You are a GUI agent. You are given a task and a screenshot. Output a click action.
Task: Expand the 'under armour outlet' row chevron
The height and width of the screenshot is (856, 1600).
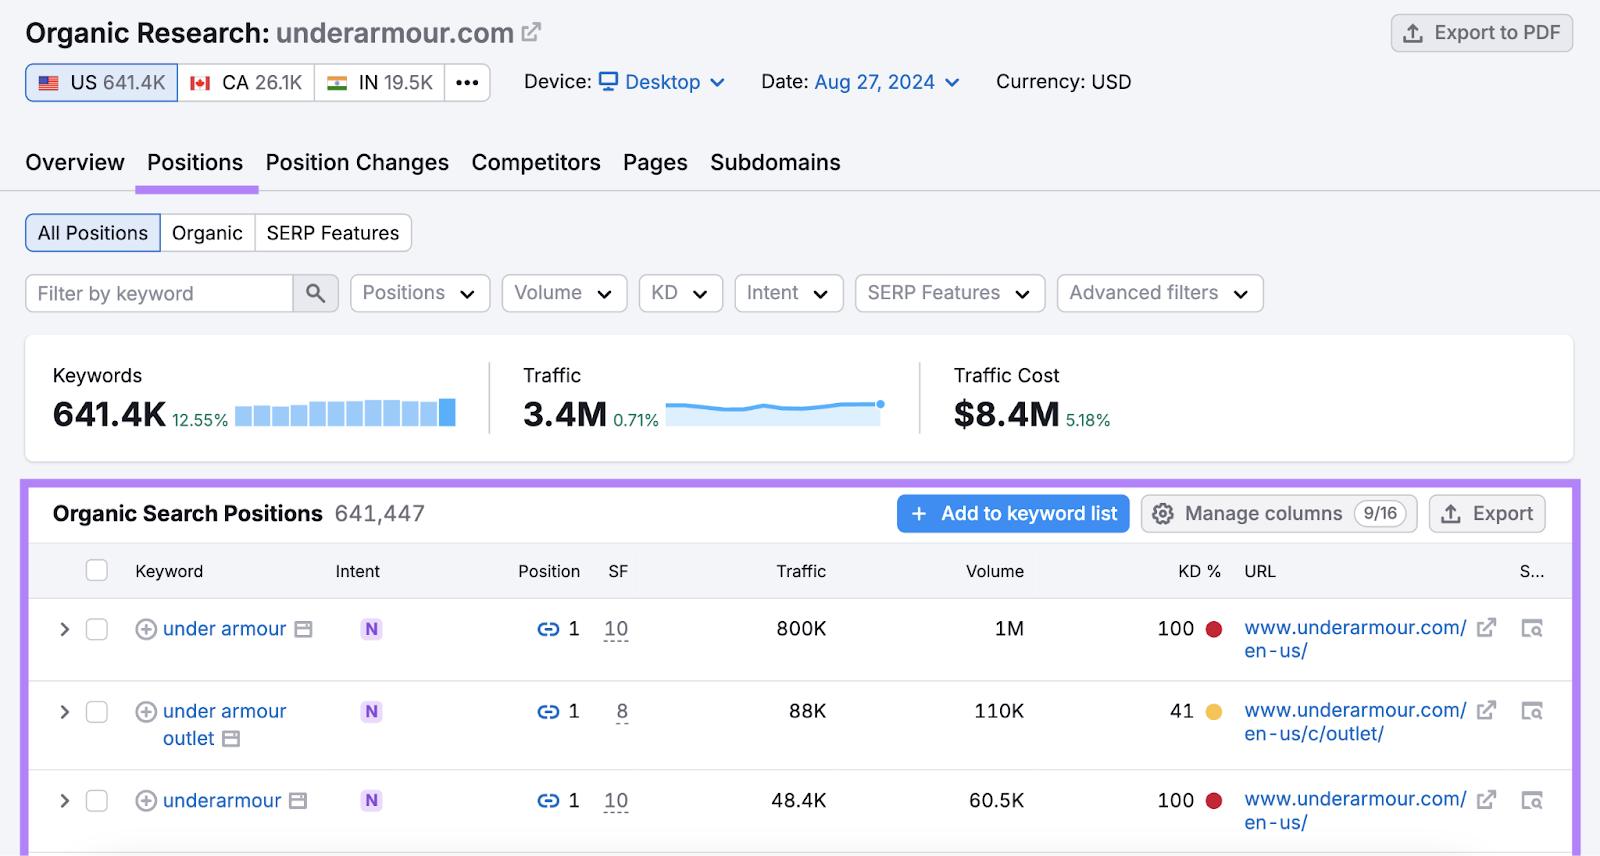point(64,712)
